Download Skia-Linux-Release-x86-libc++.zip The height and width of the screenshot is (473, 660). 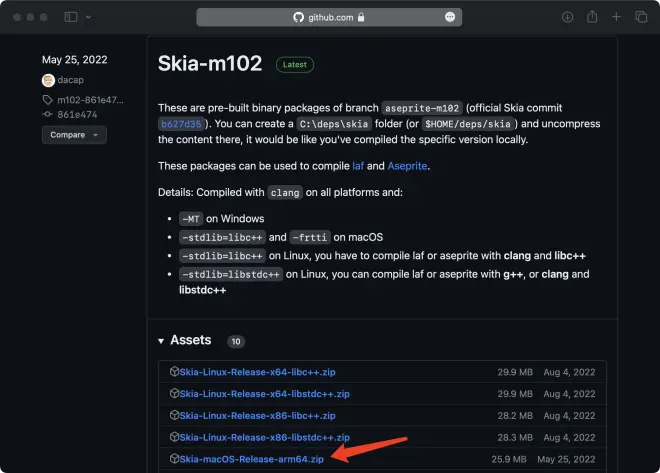[x=258, y=416]
